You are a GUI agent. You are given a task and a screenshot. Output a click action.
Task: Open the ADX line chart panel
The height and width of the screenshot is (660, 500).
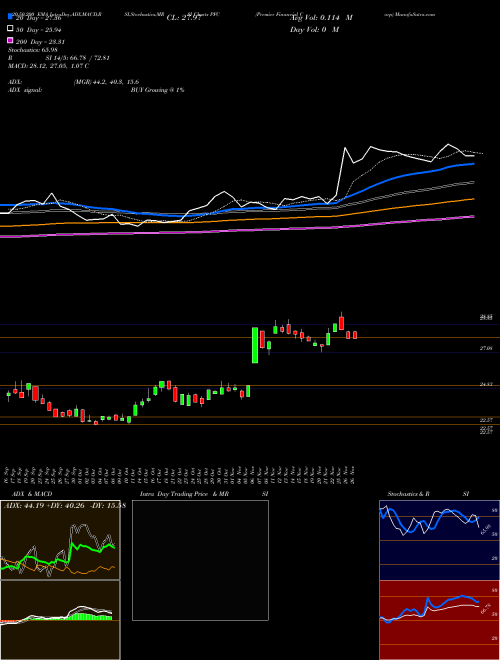[60, 540]
